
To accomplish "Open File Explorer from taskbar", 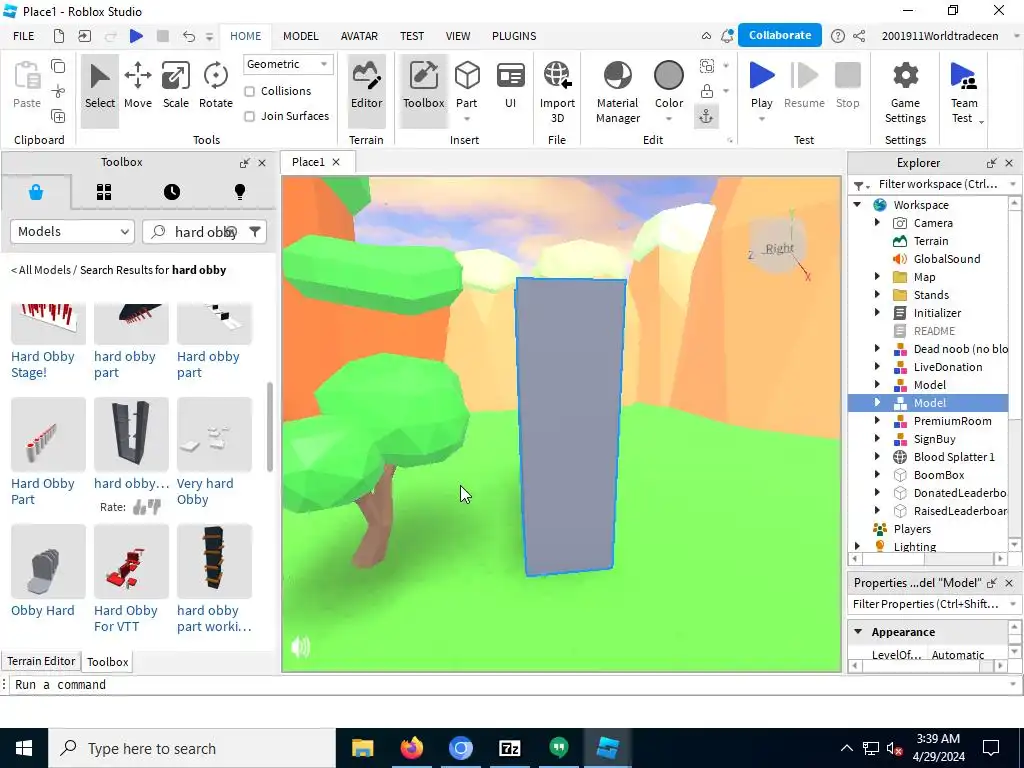I will [x=362, y=748].
